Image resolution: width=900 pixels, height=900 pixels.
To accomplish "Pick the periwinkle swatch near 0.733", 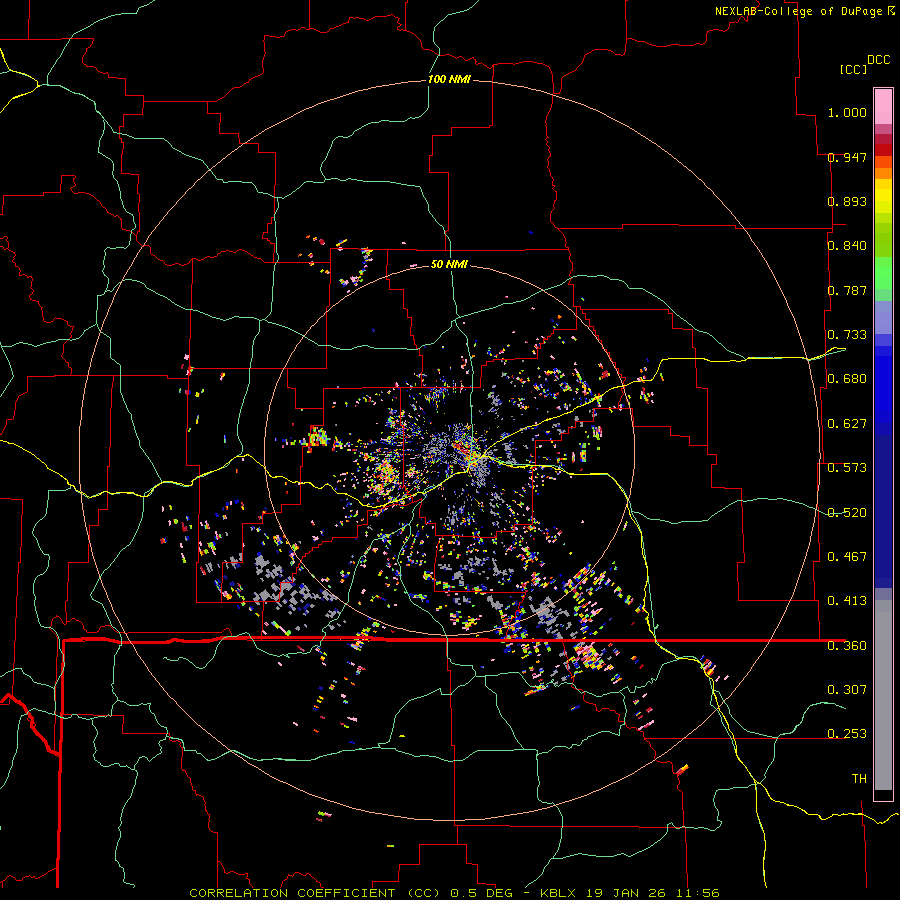I will pos(883,318).
